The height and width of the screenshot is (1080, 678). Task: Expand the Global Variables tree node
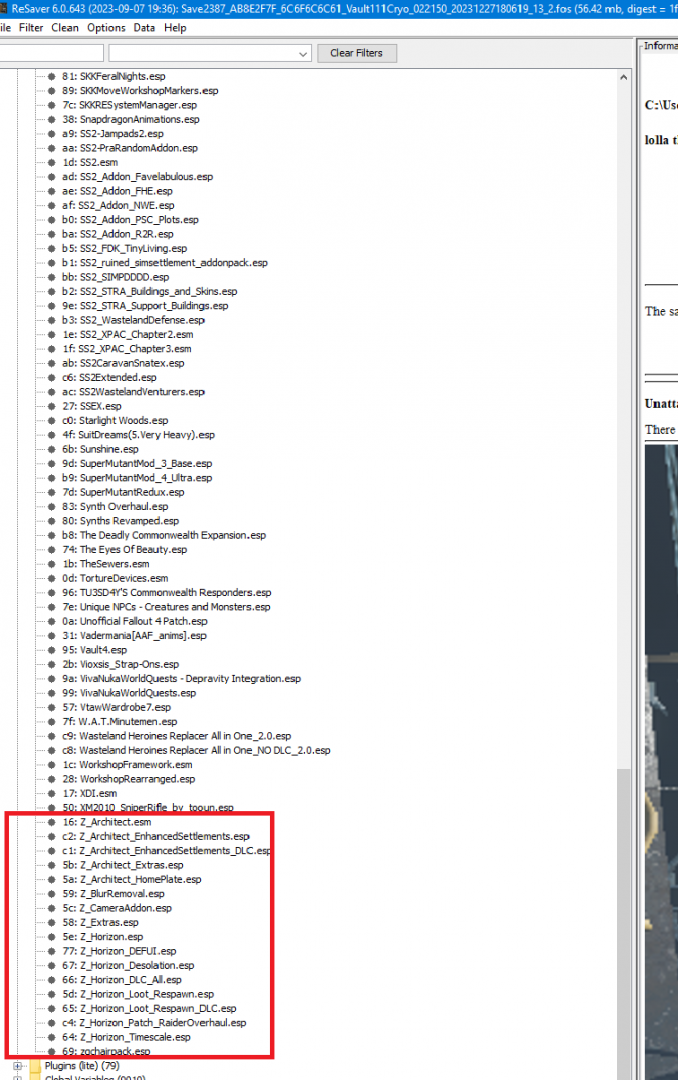(17, 1079)
